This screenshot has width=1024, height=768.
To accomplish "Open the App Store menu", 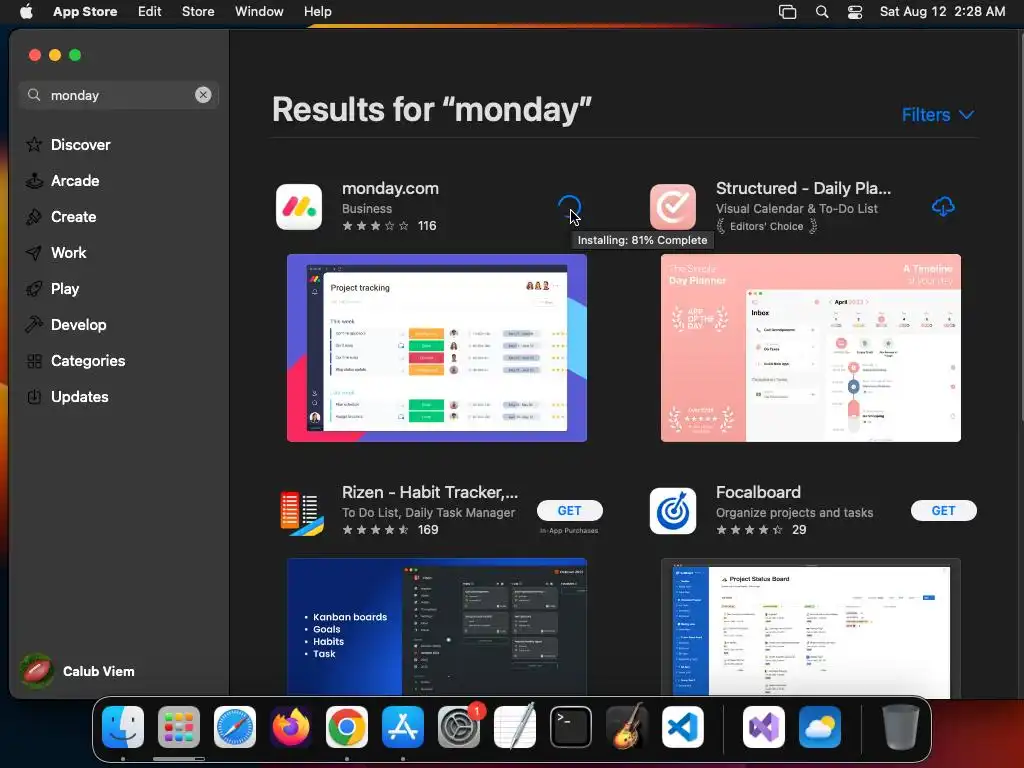I will (85, 12).
